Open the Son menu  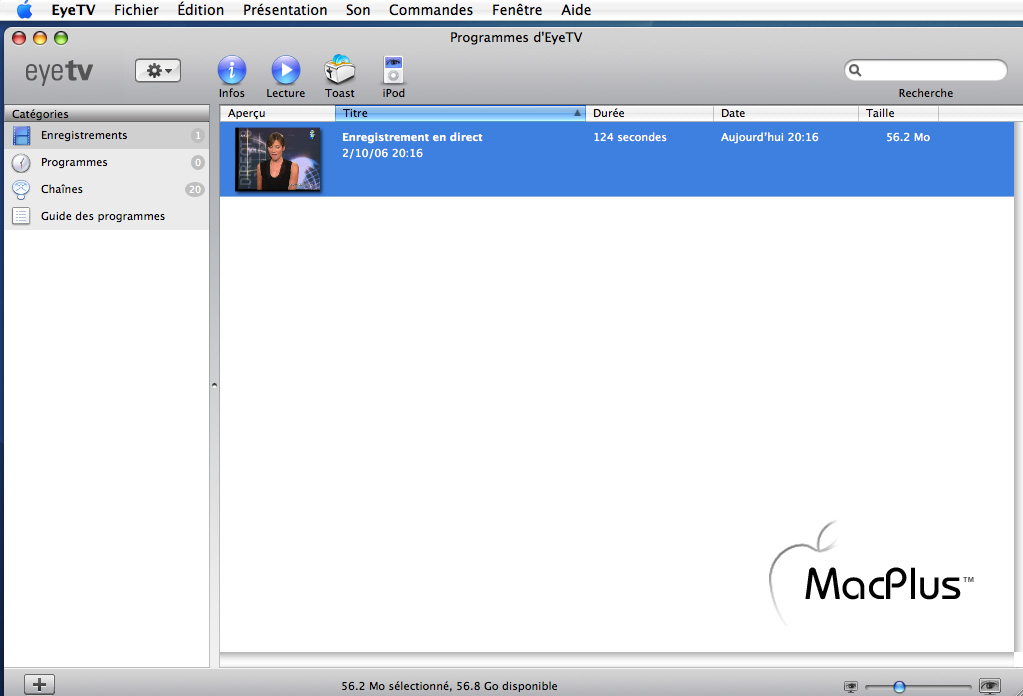pyautogui.click(x=358, y=10)
